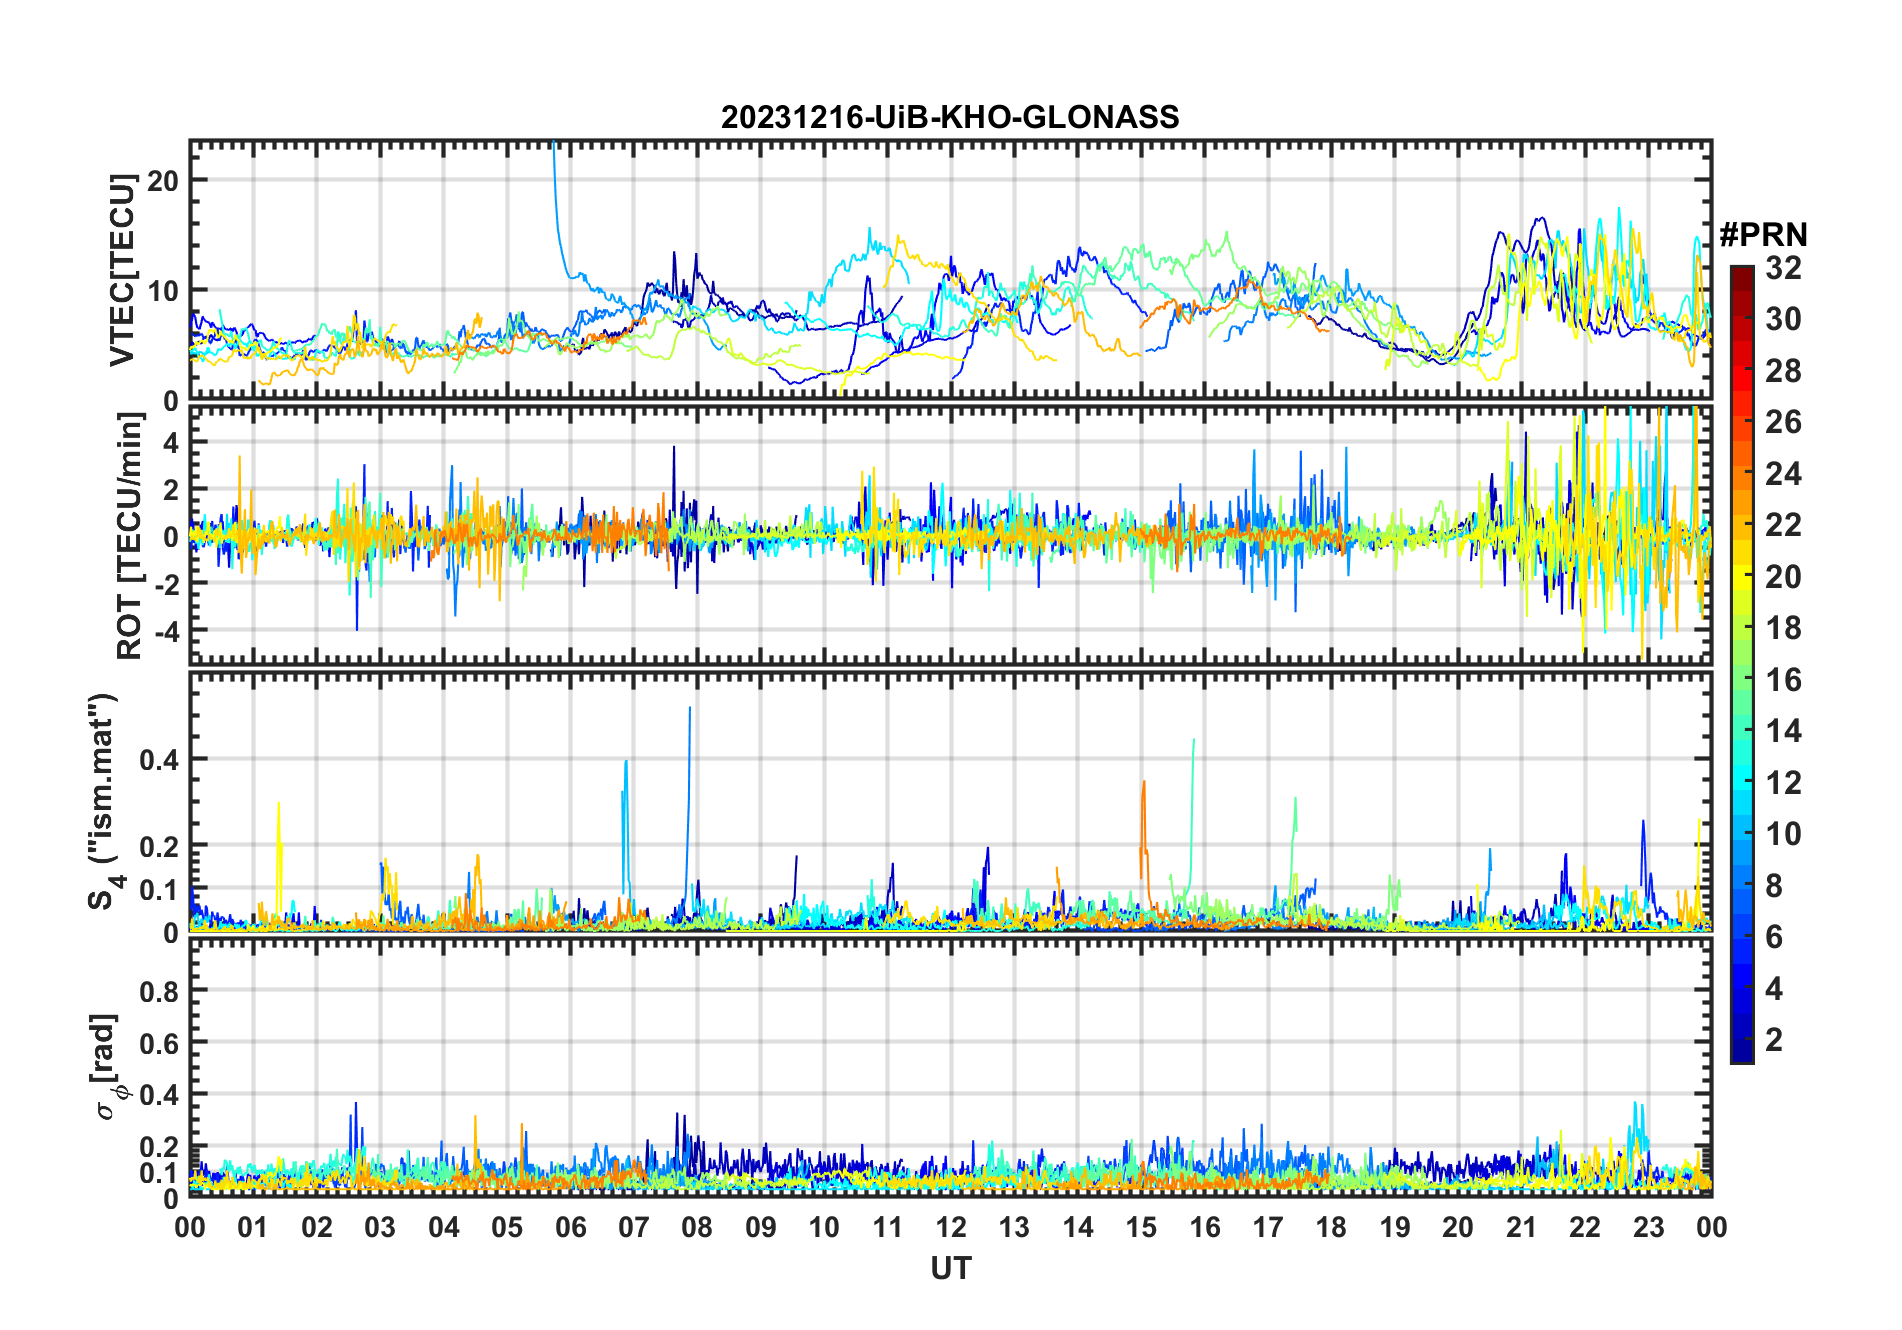Image resolution: width=1902 pixels, height=1330 pixels.
Task: Click the UT hour tick 05
Action: pos(507,1227)
